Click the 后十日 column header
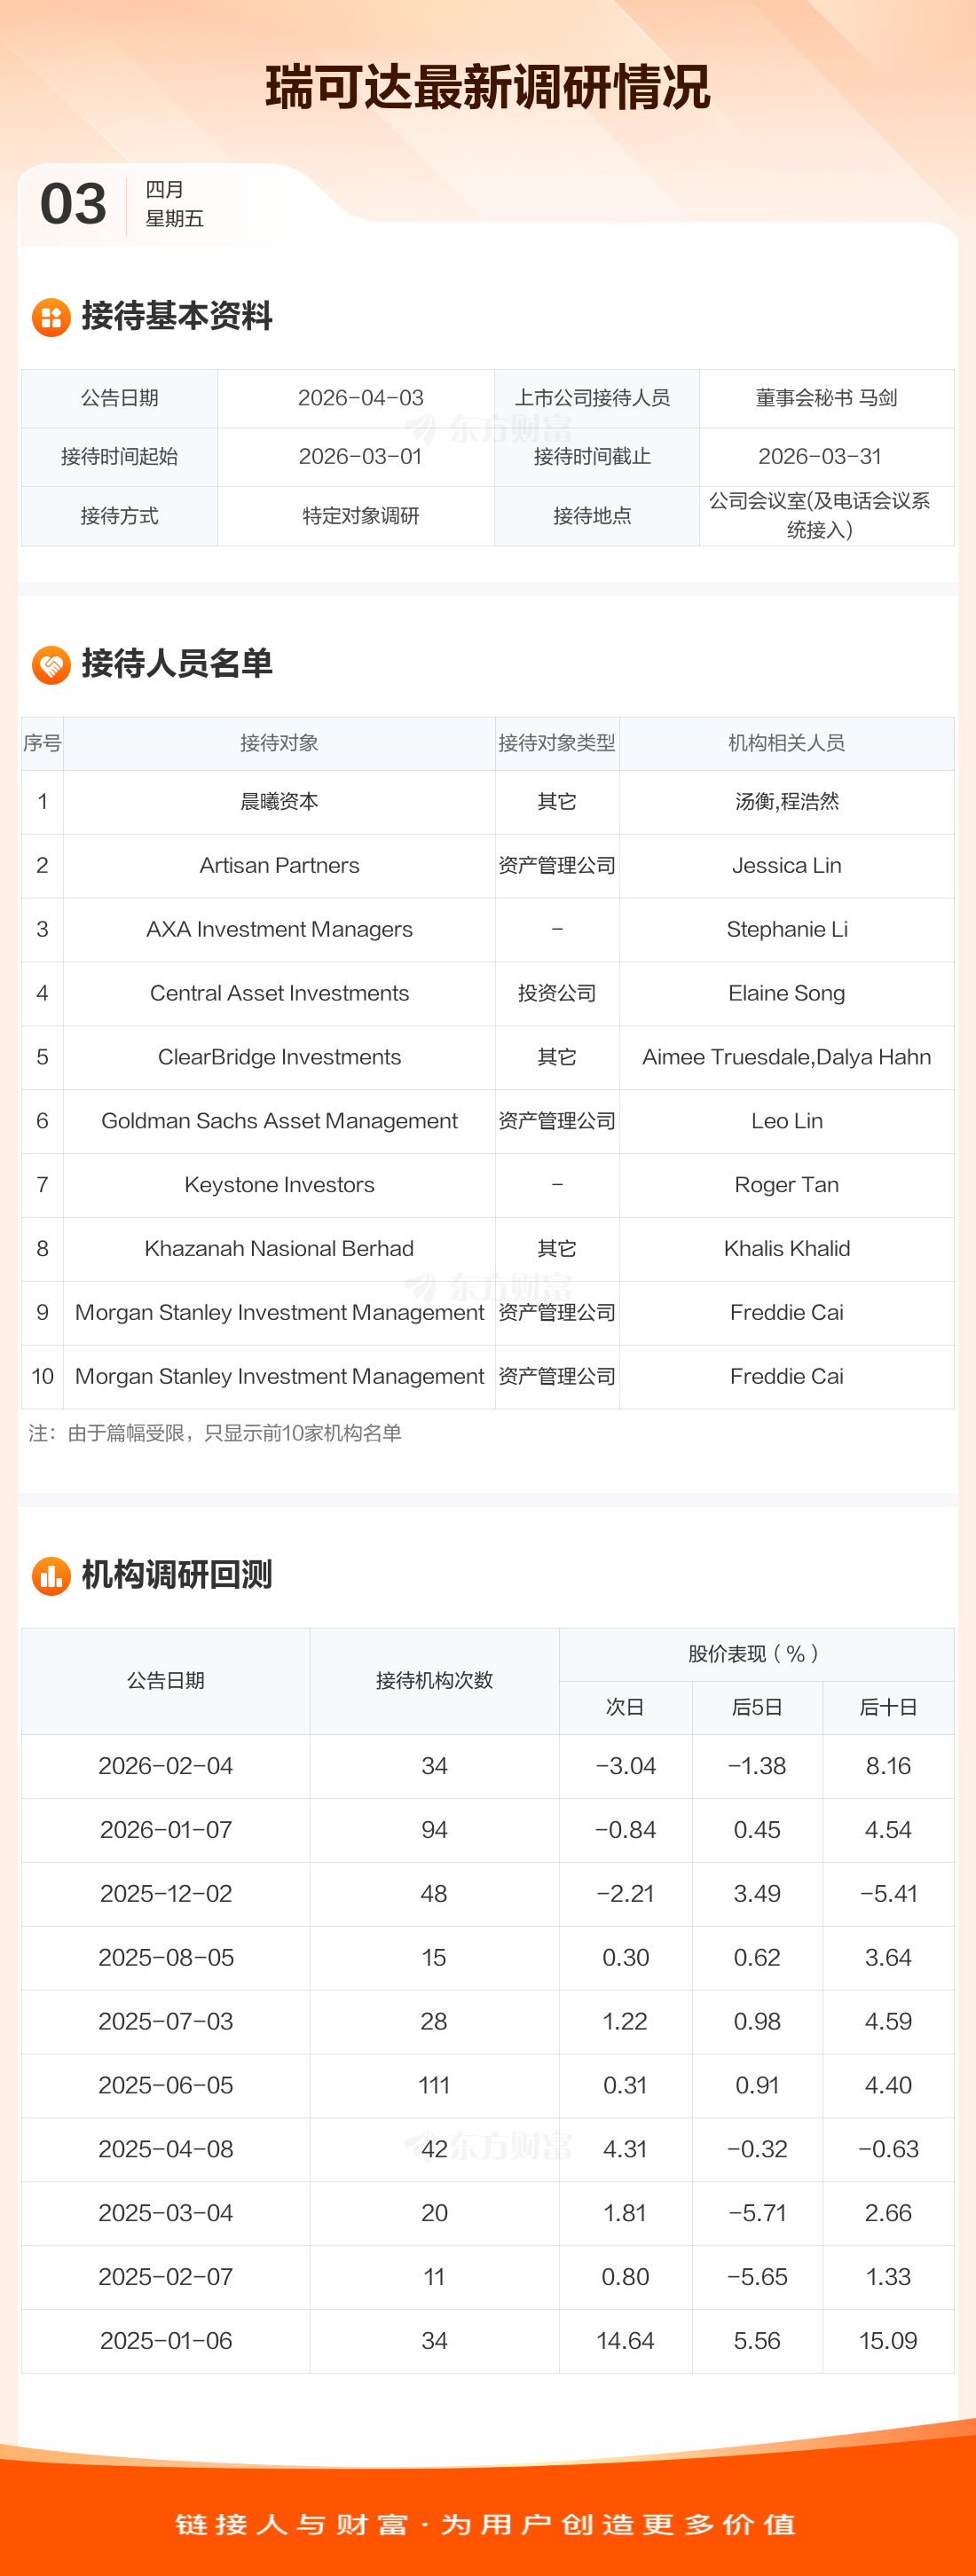This screenshot has width=976, height=2576. coord(888,1708)
